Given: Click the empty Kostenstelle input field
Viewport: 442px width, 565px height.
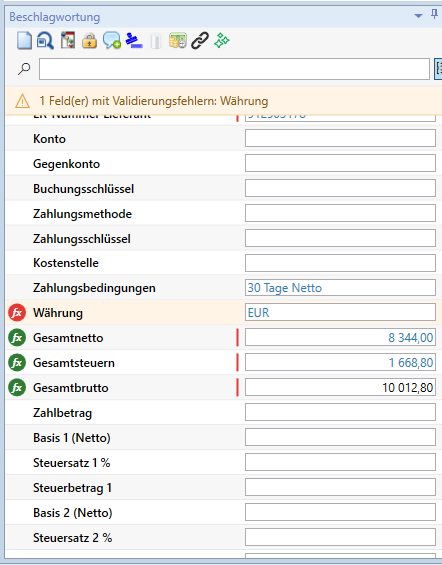Looking at the screenshot, I should (x=340, y=263).
